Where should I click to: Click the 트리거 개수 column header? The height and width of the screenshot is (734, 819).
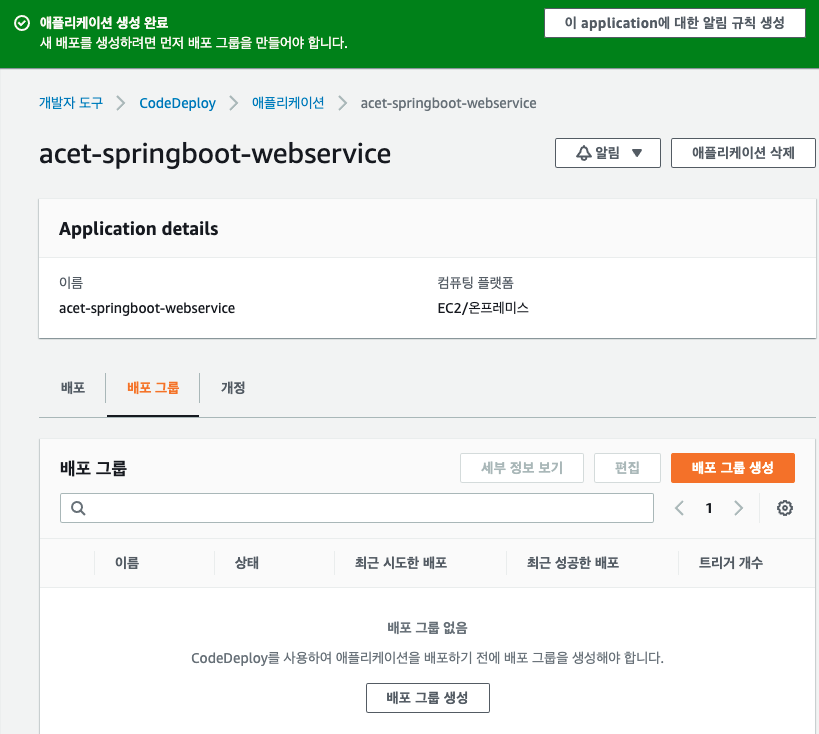pyautogui.click(x=731, y=563)
